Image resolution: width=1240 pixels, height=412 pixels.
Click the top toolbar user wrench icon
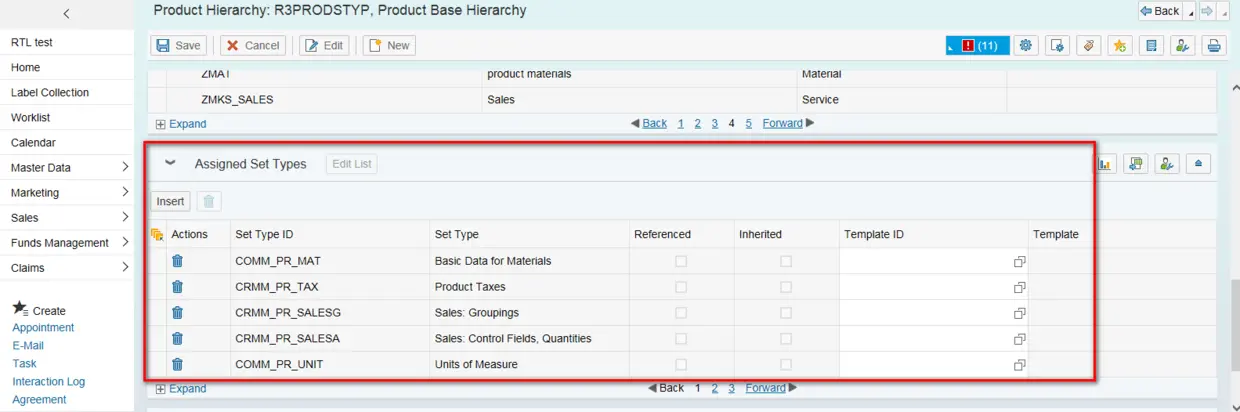click(x=1182, y=45)
